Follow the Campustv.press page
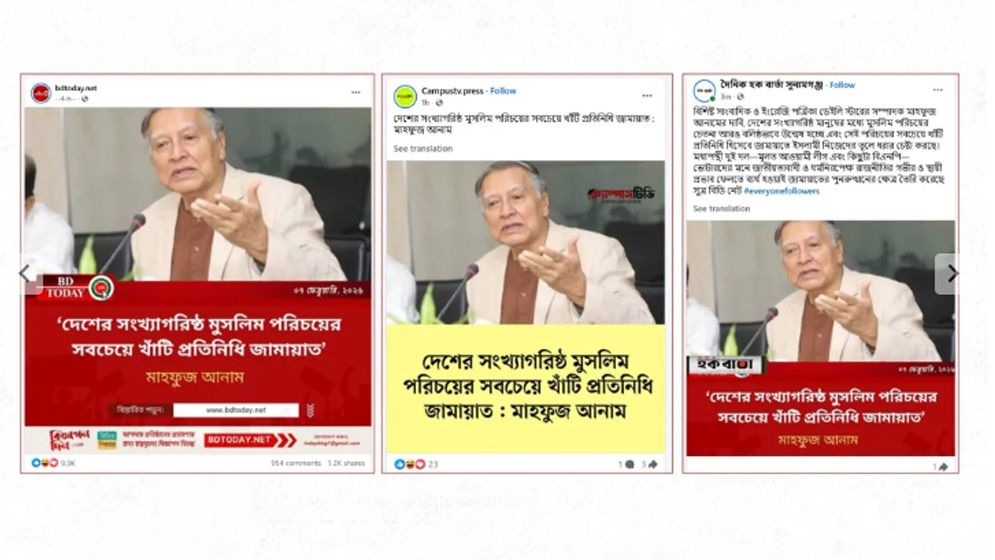The height and width of the screenshot is (560, 995). point(503,91)
